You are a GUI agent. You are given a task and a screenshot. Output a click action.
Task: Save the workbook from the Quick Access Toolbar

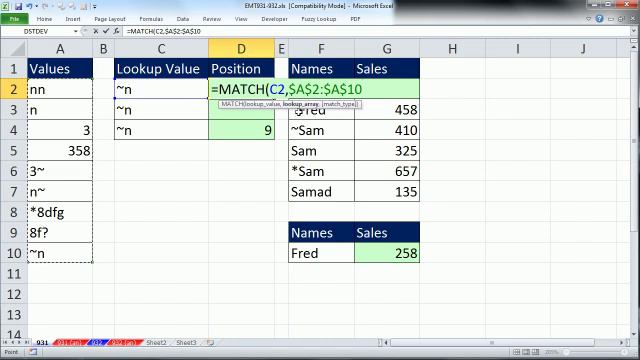[x=18, y=7]
